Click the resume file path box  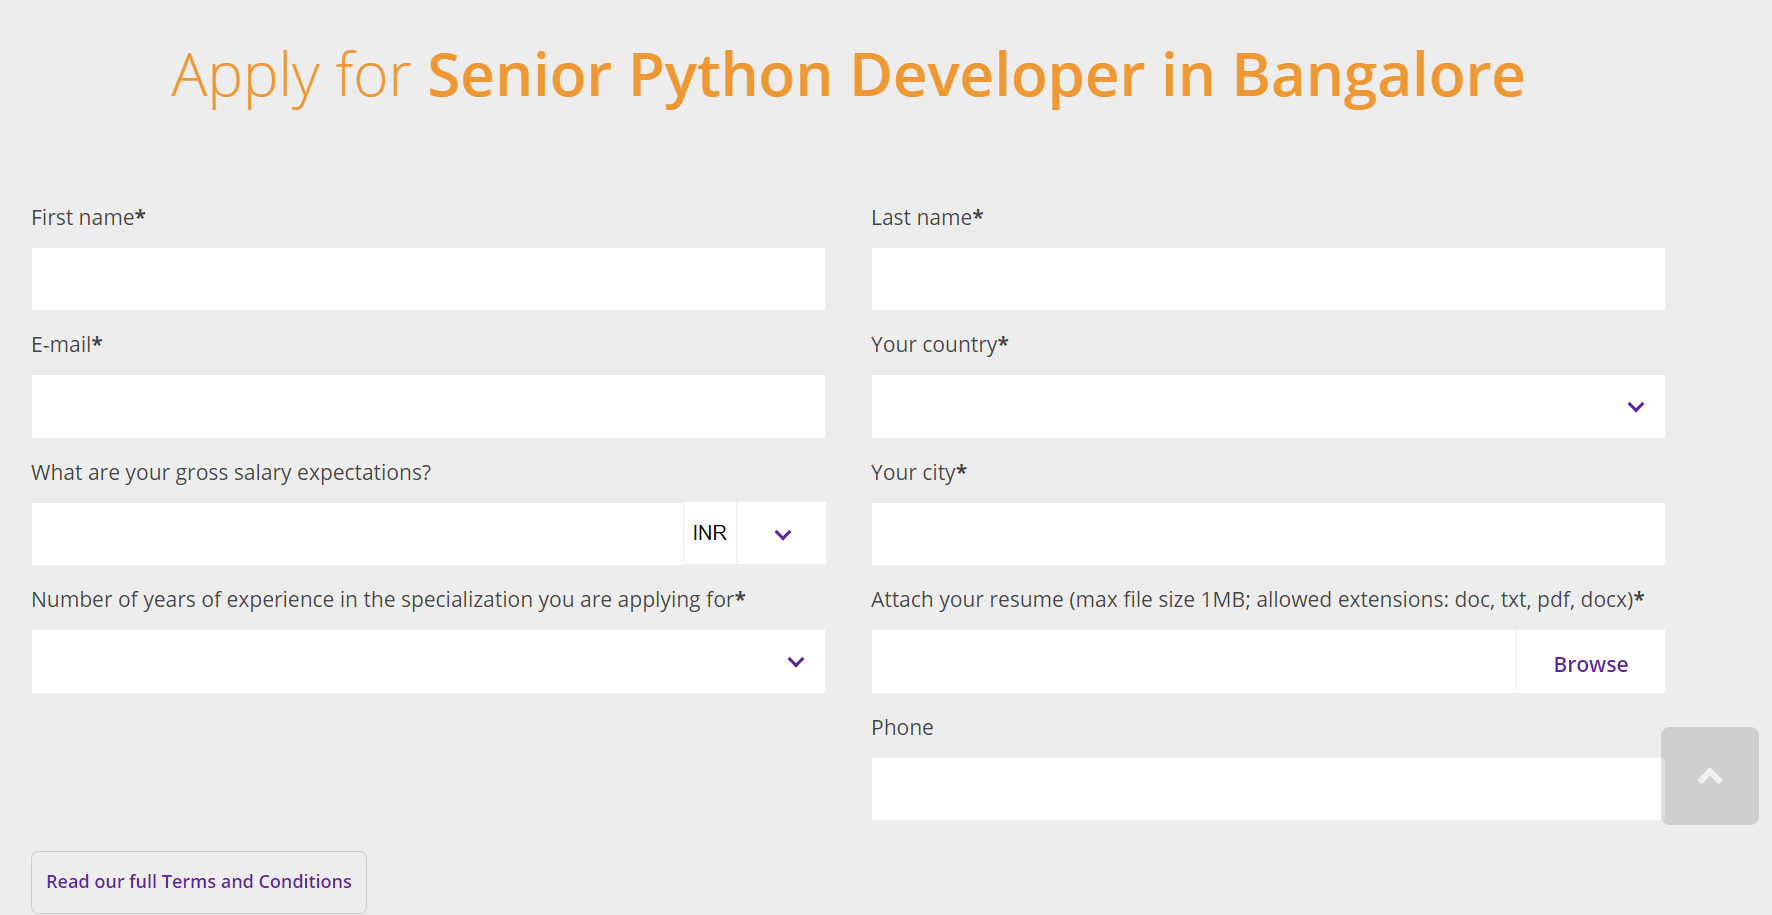pos(1193,662)
